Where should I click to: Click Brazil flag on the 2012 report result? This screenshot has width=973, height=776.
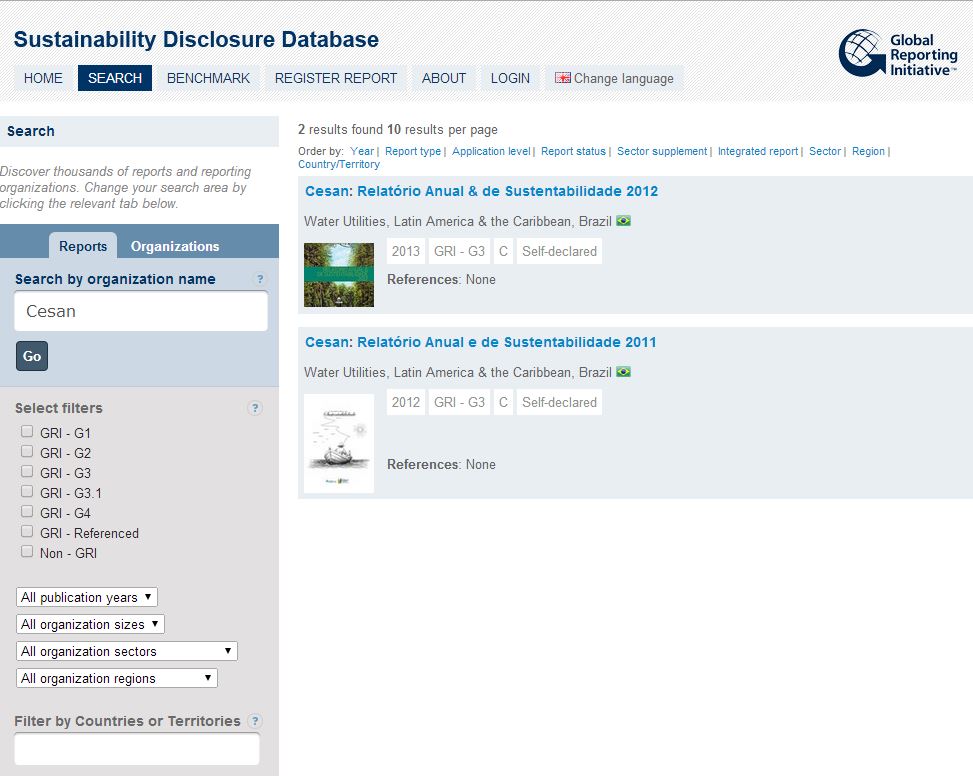pos(623,221)
